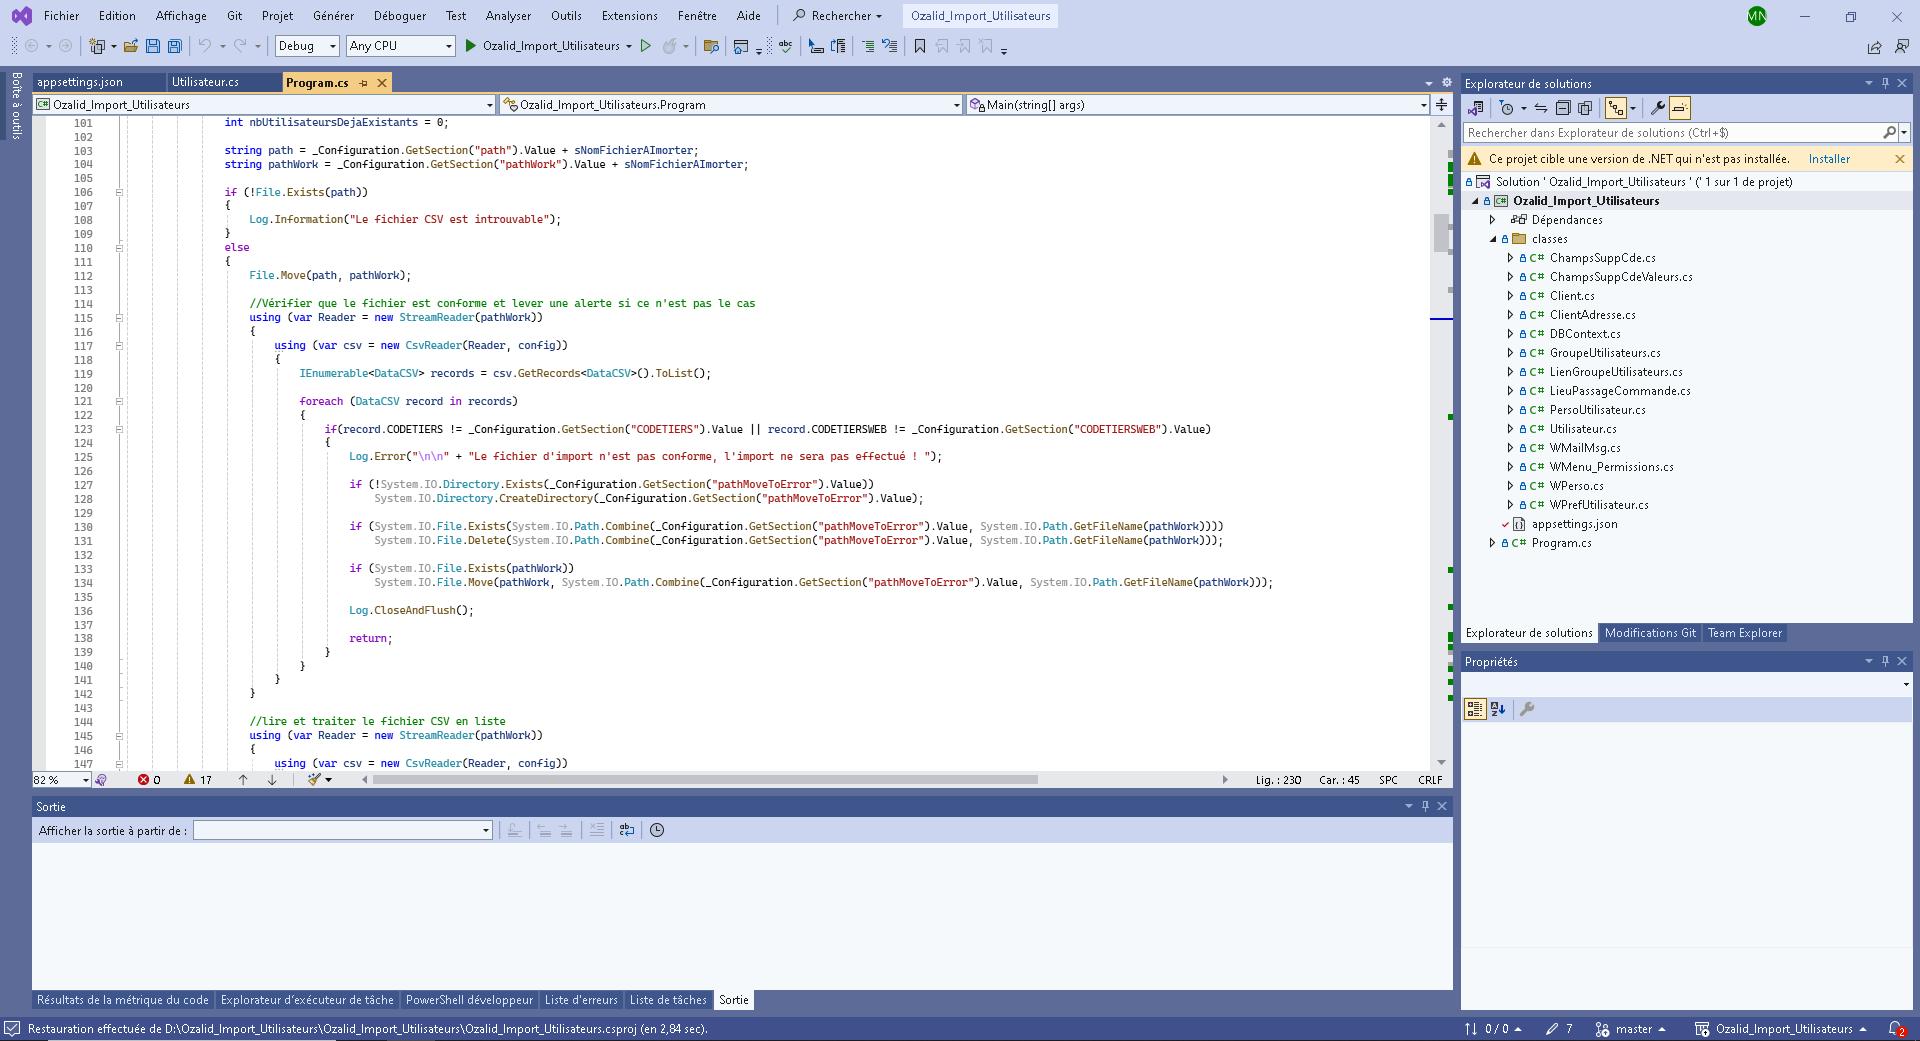Toggle the Preview Selected Items button
The height and width of the screenshot is (1041, 1920).
(x=1680, y=108)
